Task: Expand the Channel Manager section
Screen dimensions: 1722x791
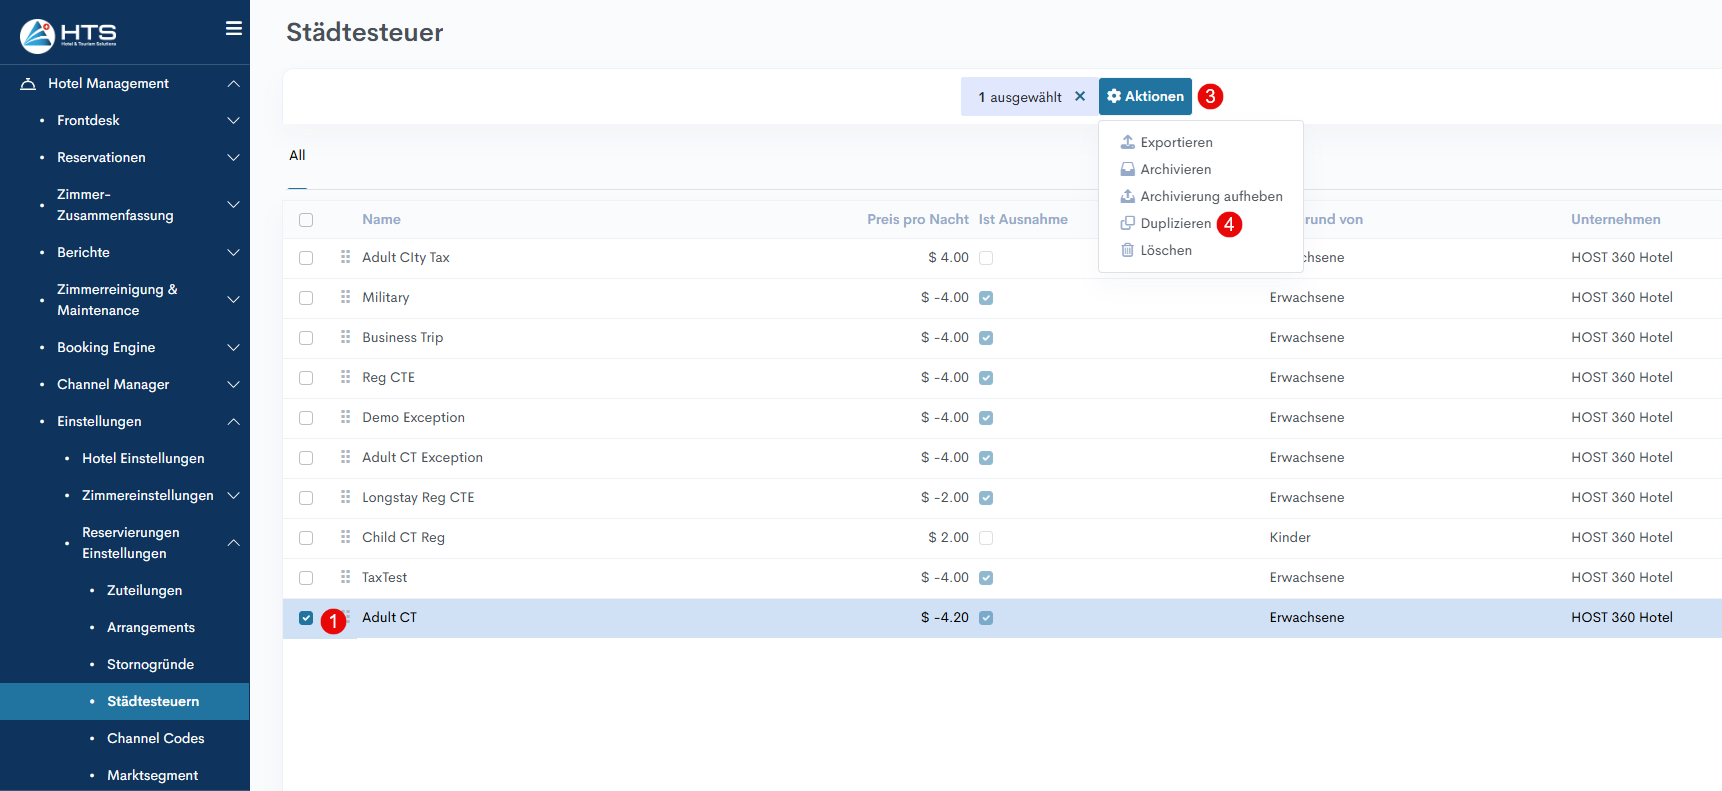Action: point(233,385)
